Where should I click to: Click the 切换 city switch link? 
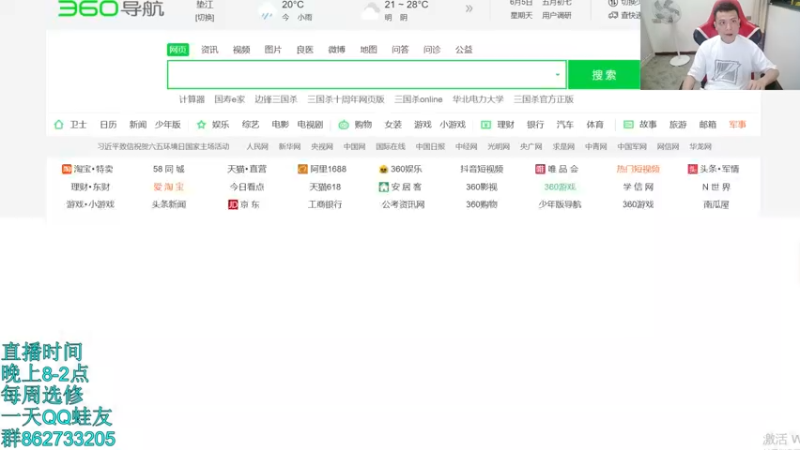coord(205,17)
